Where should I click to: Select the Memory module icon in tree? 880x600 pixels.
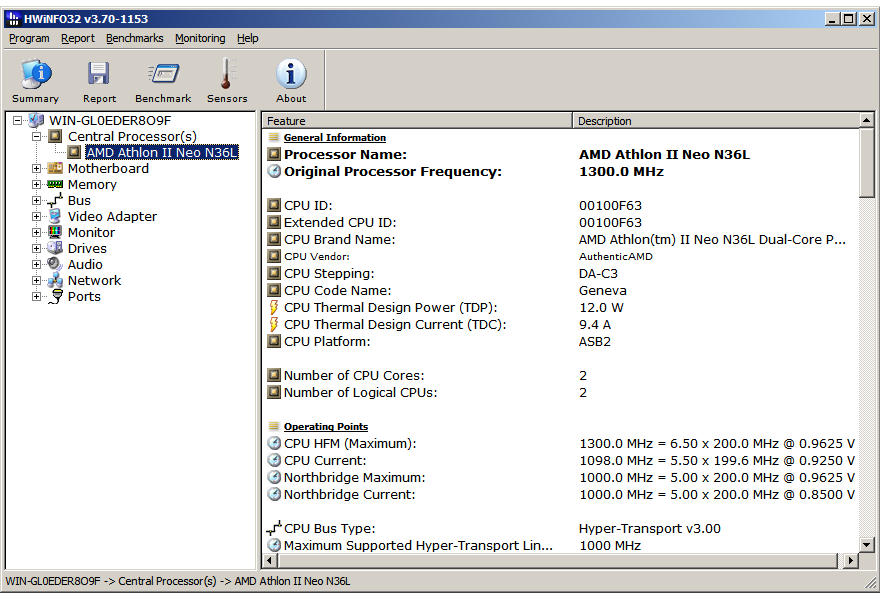click(x=55, y=184)
